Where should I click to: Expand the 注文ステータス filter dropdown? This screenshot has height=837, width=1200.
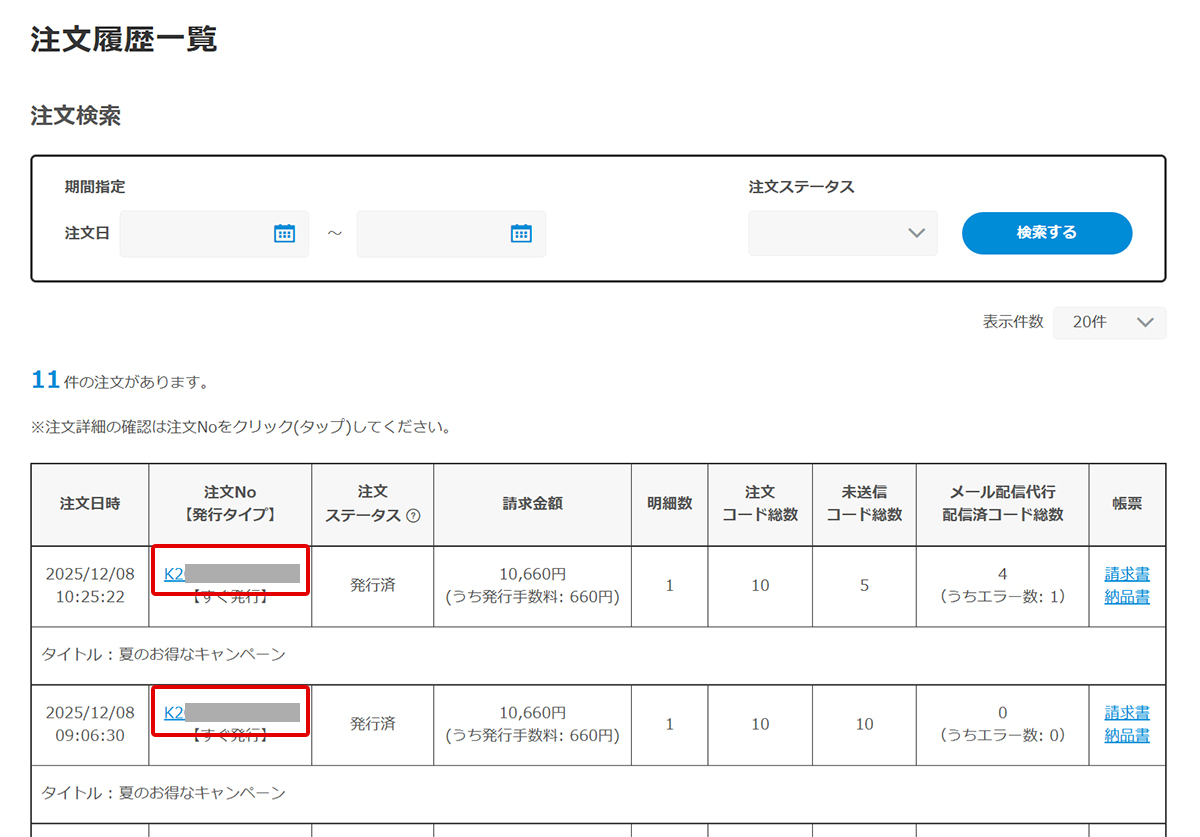(842, 233)
